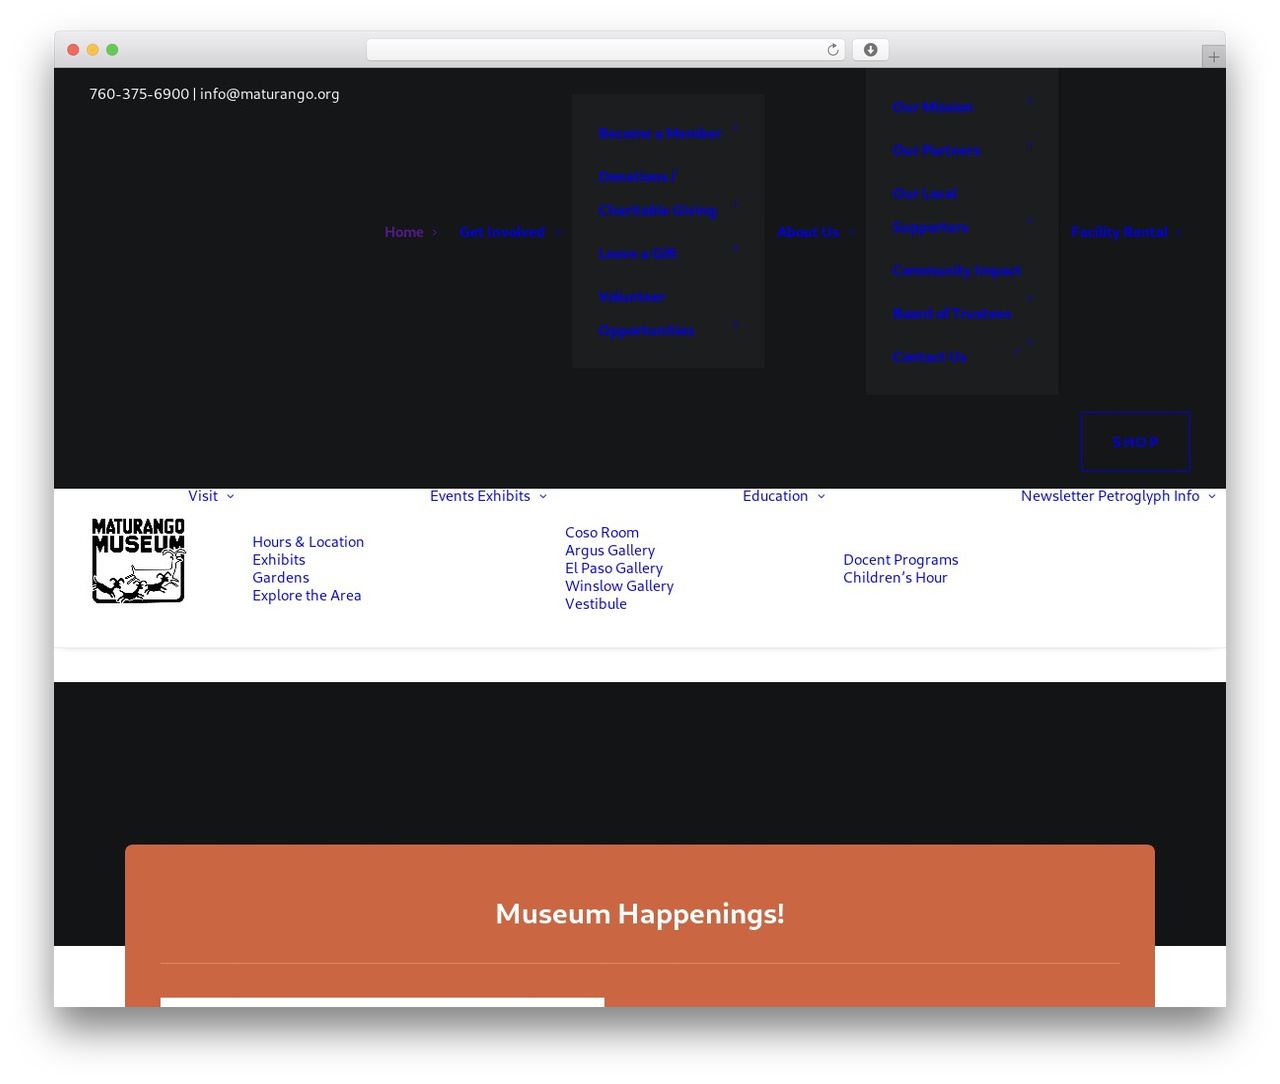Click the browser reload icon
The image size is (1280, 1084).
click(x=832, y=50)
